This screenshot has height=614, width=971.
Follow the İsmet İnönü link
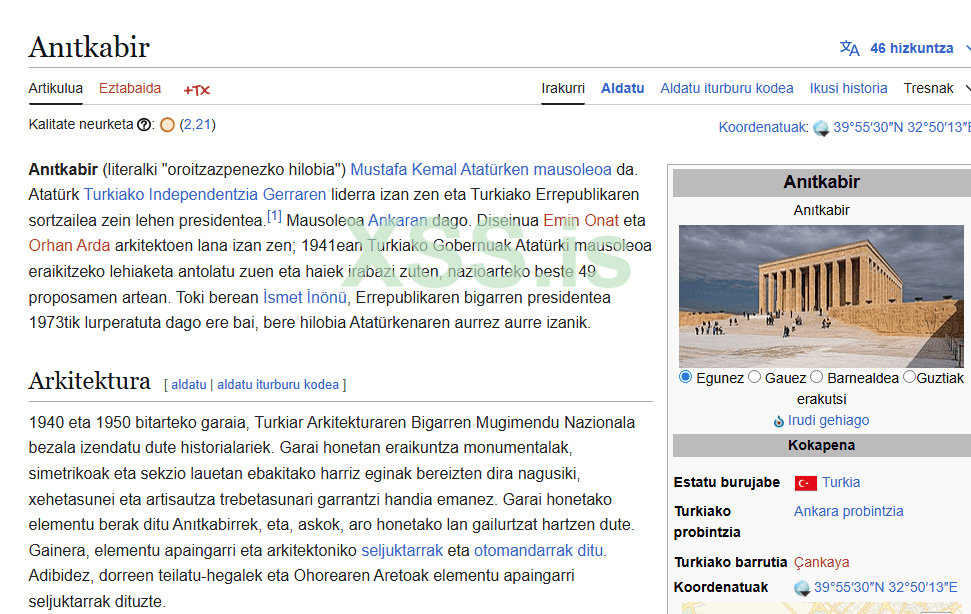[304, 297]
